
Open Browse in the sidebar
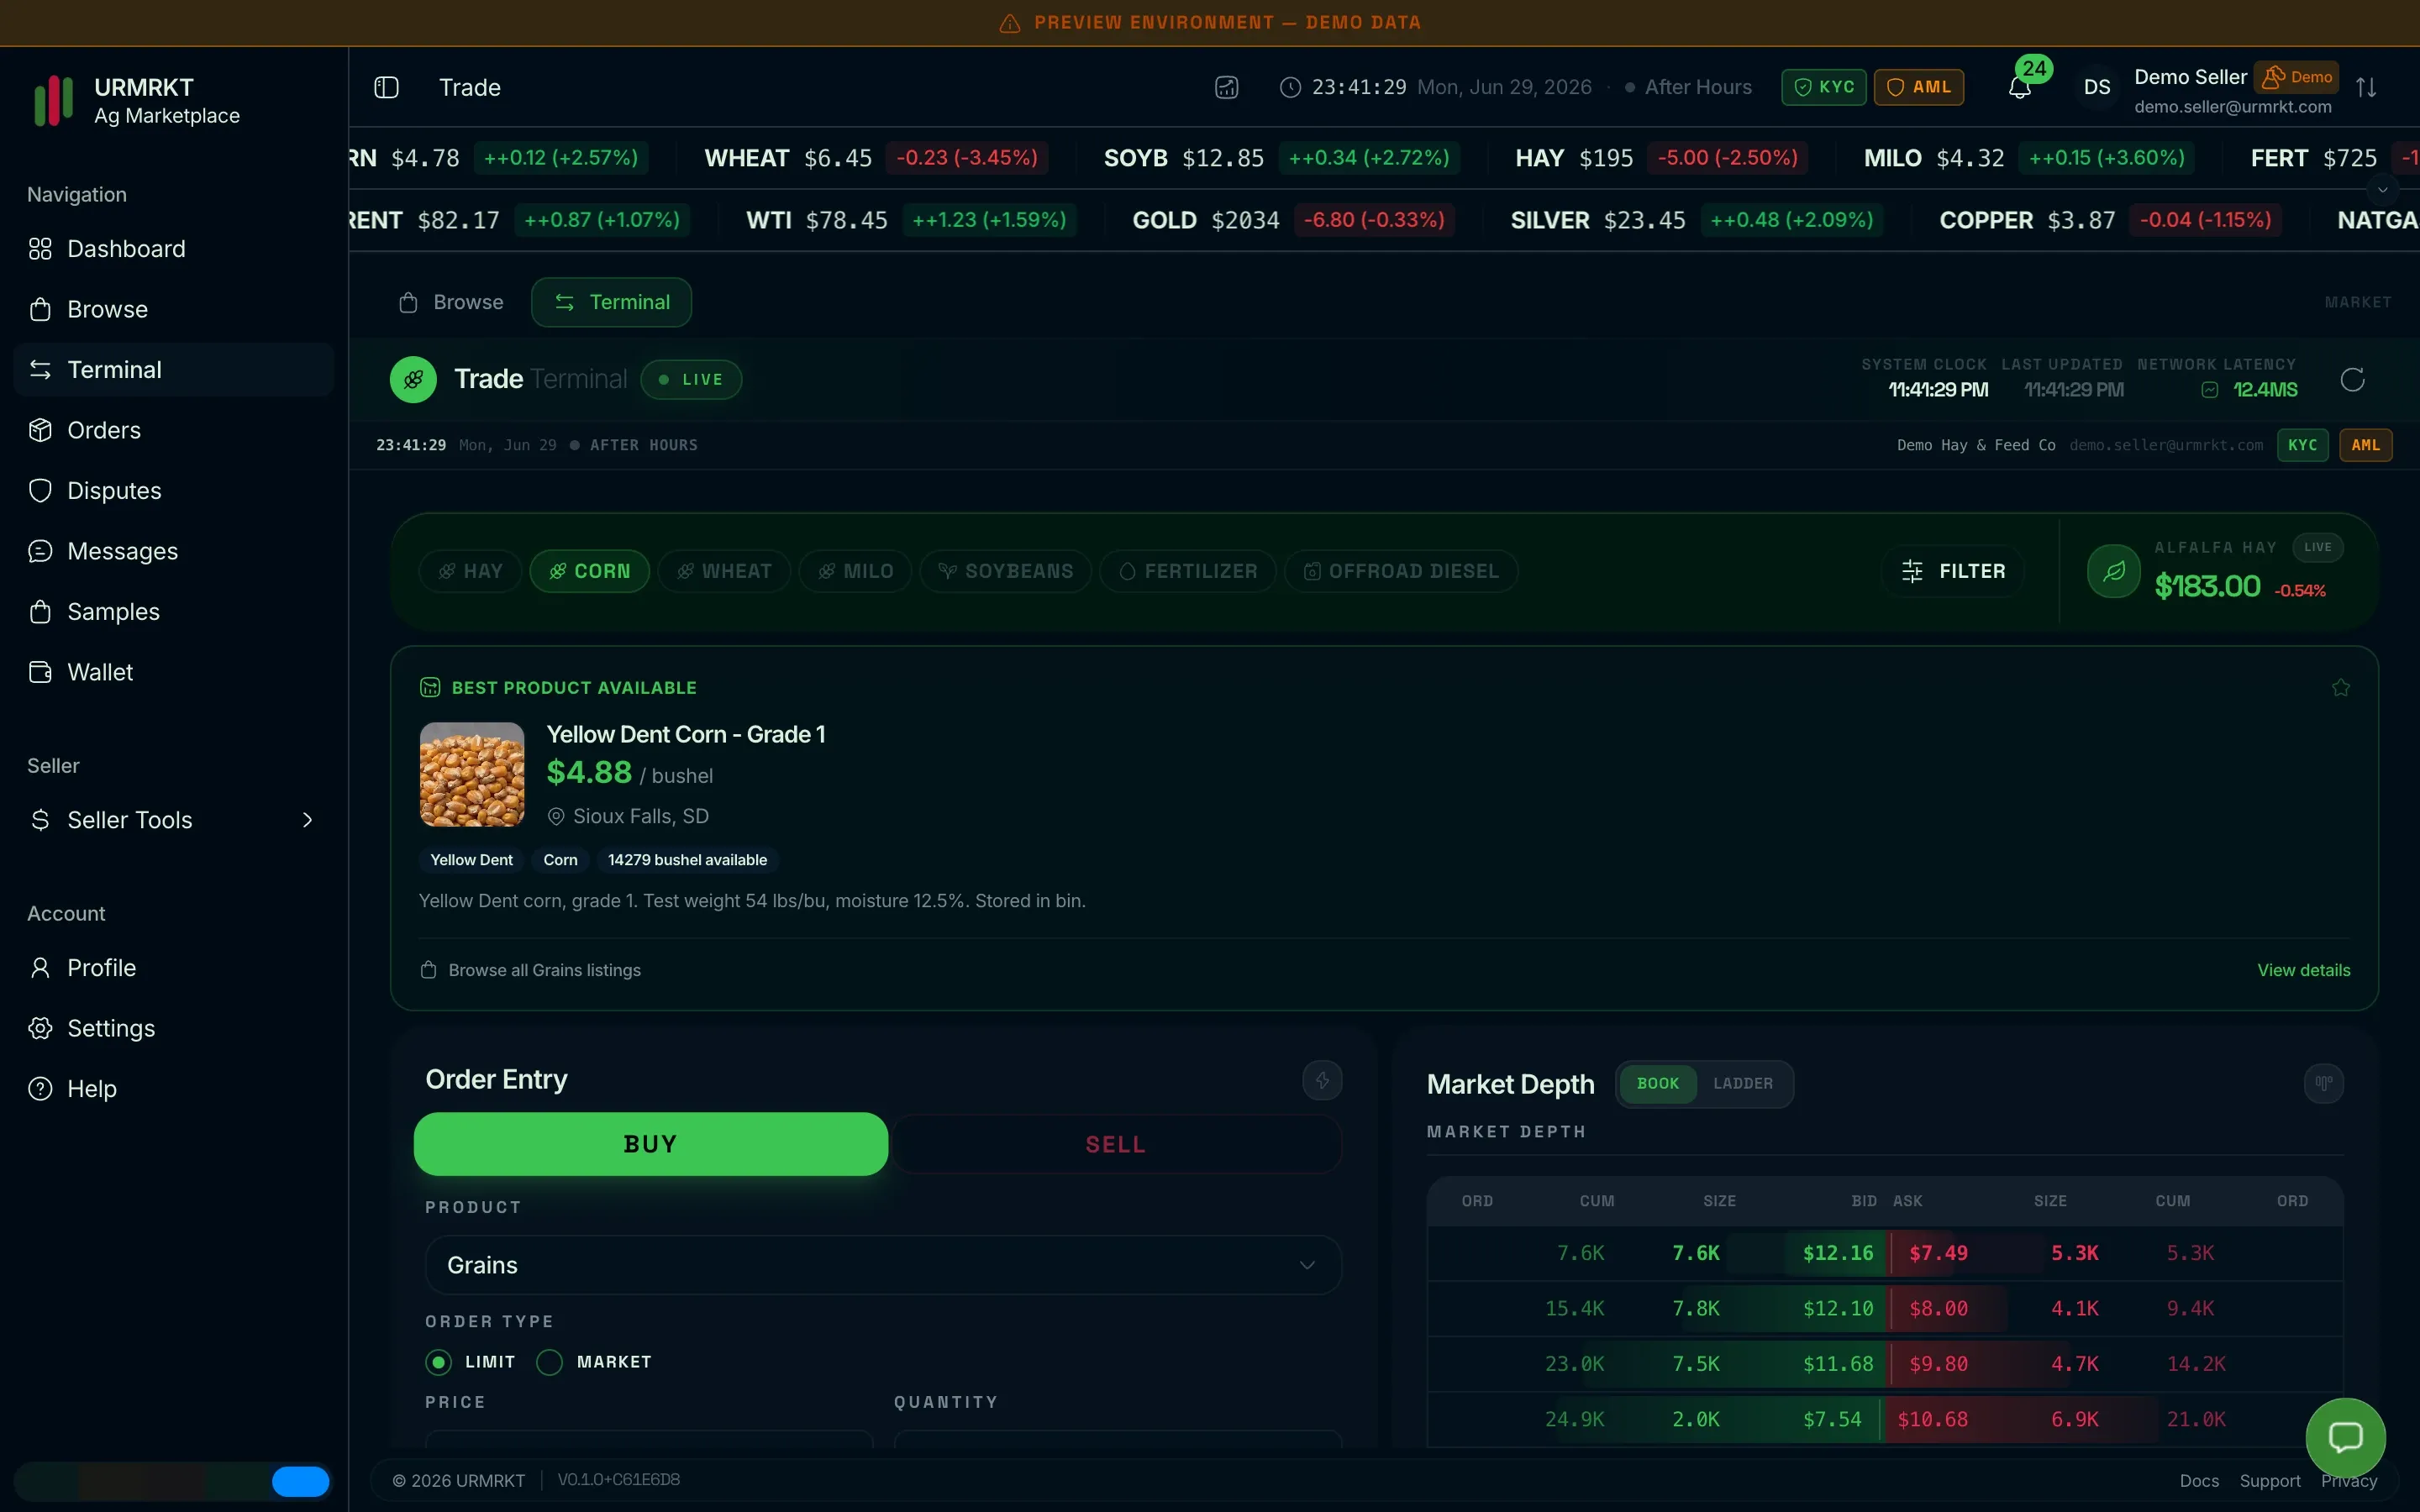pyautogui.click(x=174, y=309)
